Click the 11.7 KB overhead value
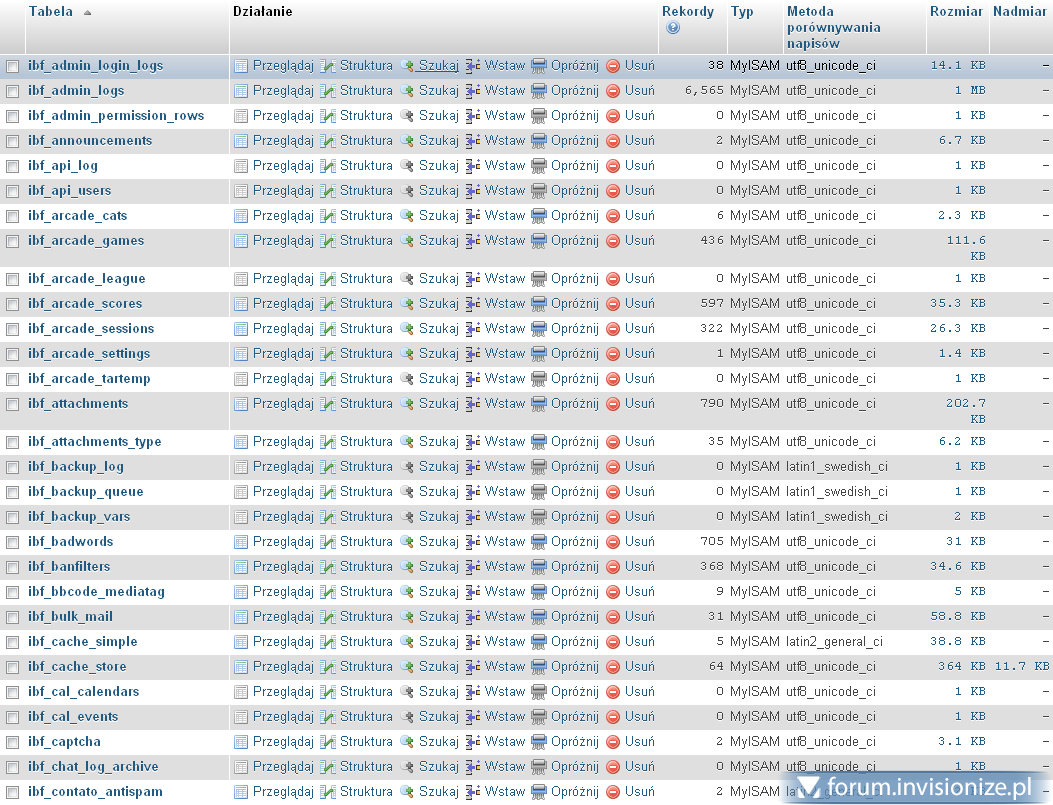 pyautogui.click(x=1021, y=667)
